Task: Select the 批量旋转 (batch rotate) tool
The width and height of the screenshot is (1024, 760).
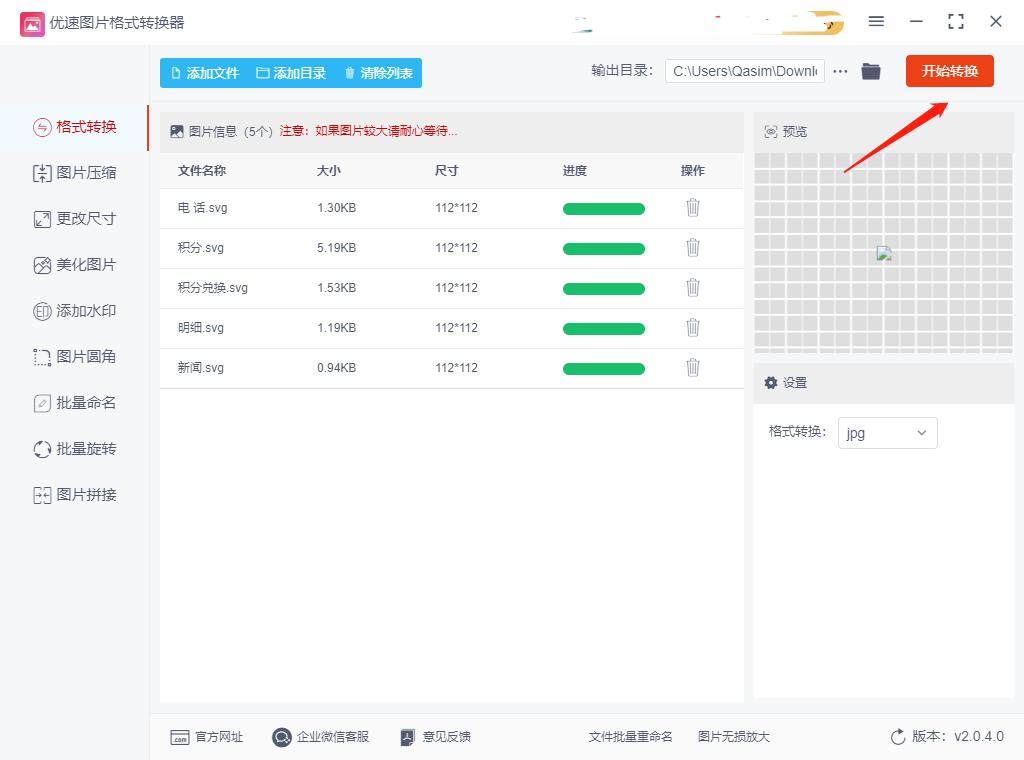Action: (x=75, y=448)
